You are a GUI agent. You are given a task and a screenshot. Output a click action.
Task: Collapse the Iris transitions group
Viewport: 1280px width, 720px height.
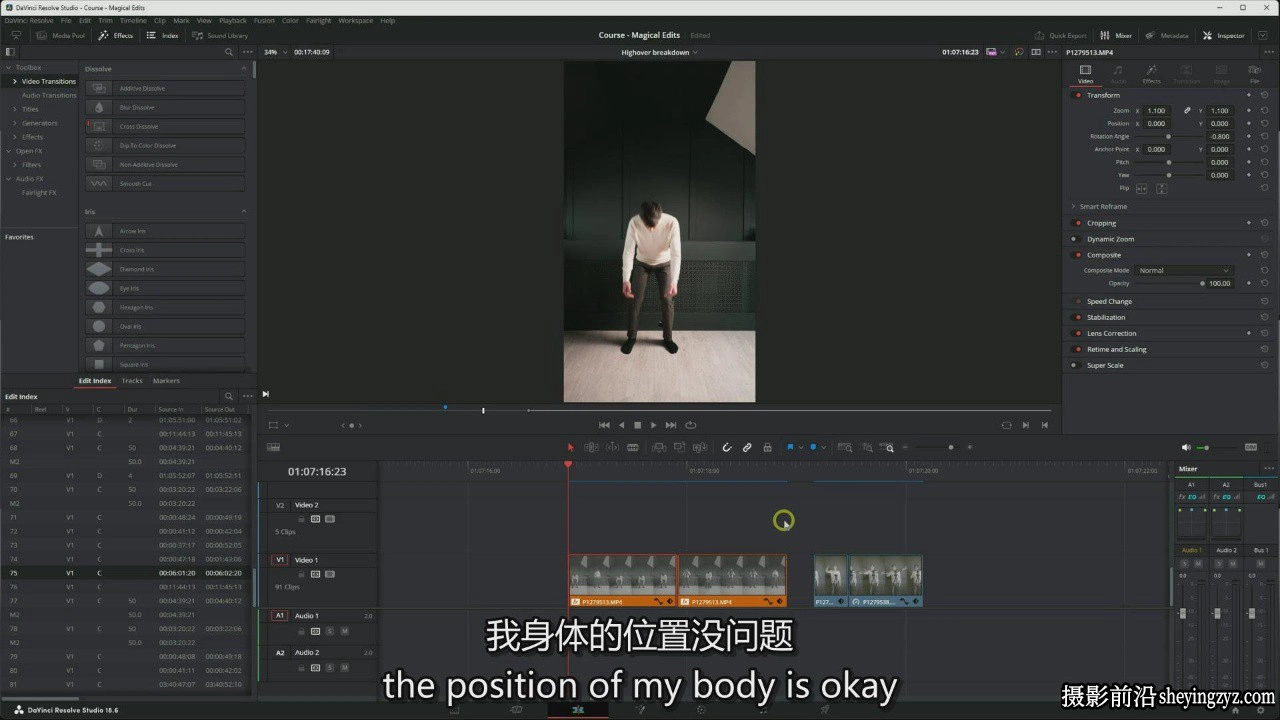245,212
